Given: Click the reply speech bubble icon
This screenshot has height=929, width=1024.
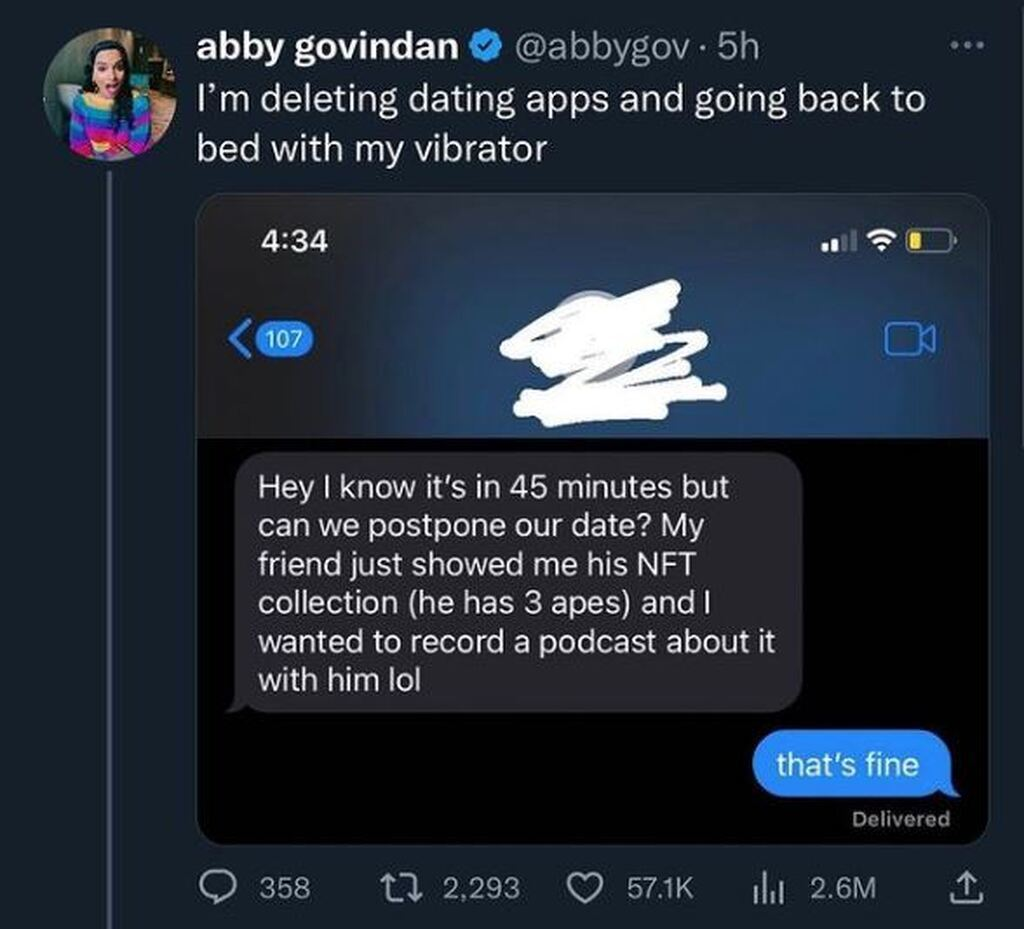Looking at the screenshot, I should coord(217,888).
